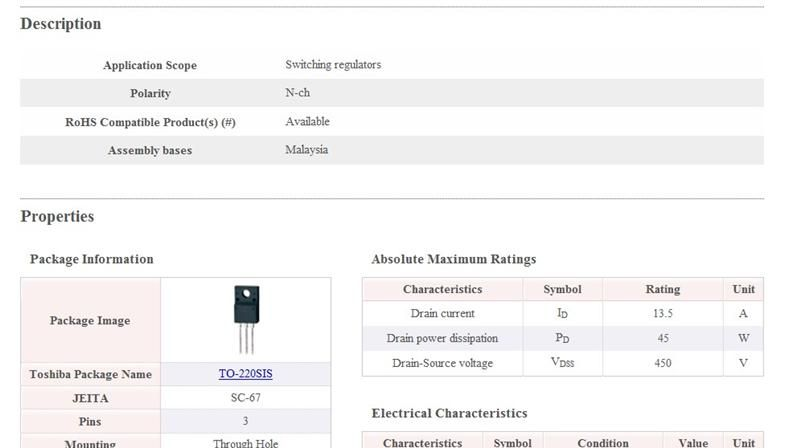Open the TO-220SIS package link
The width and height of the screenshot is (800, 448).
(245, 374)
